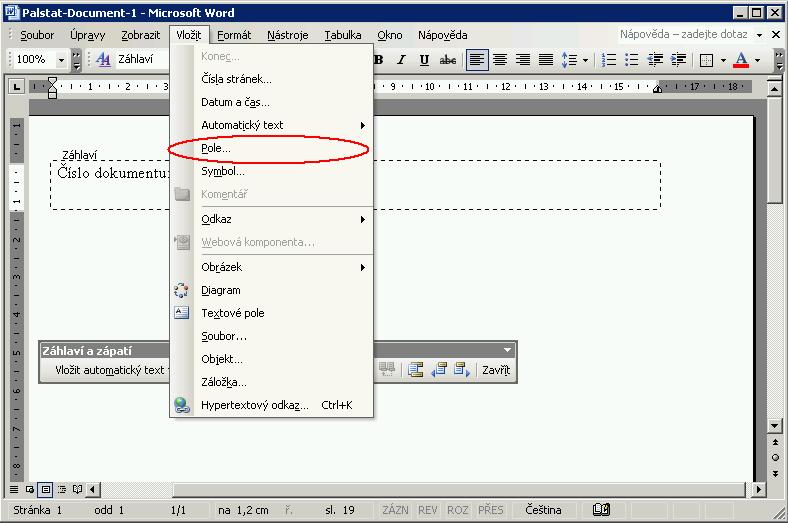Toggle bold formatting
Viewport: 788px width, 523px height.
(x=379, y=60)
